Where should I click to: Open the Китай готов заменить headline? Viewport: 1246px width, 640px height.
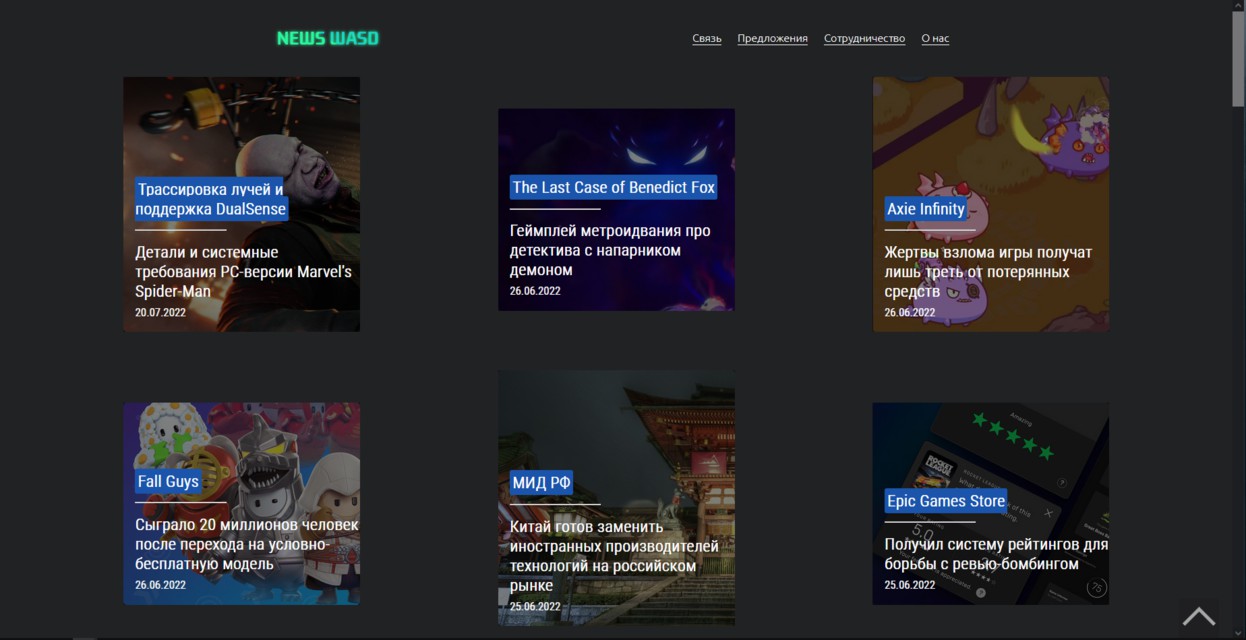(614, 556)
